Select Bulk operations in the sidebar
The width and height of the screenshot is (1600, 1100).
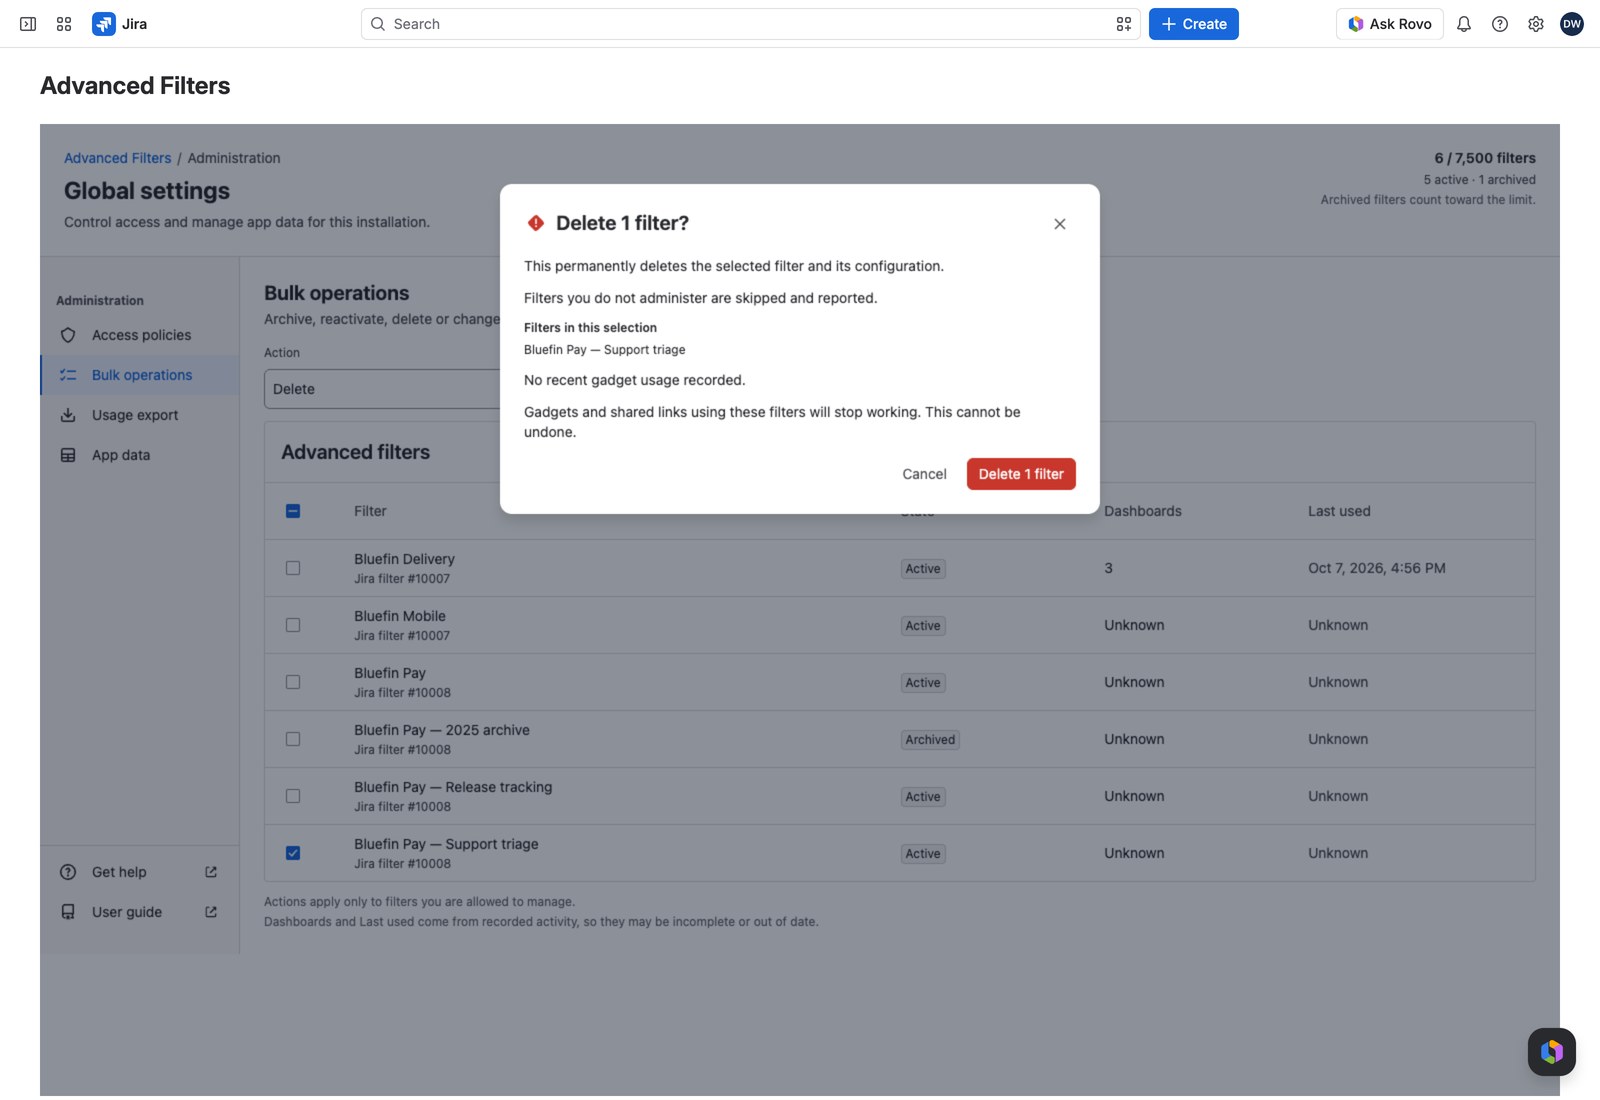pos(140,375)
